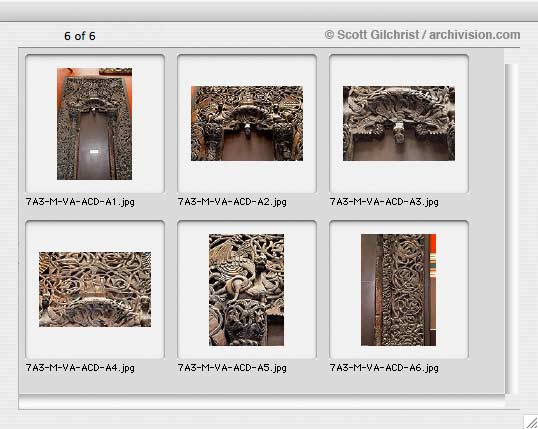Click the 7A3-M-VA-ACD-A4.jpg filename label

pos(80,368)
